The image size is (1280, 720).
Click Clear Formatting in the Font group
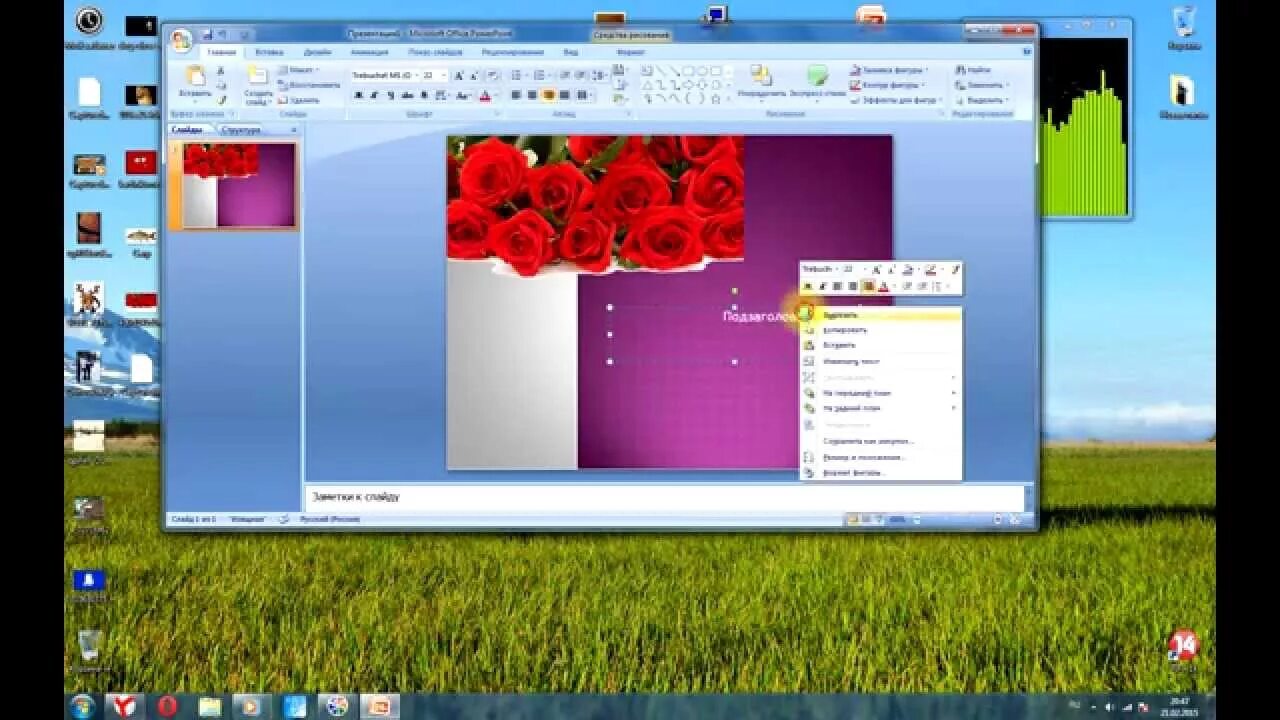[x=492, y=75]
